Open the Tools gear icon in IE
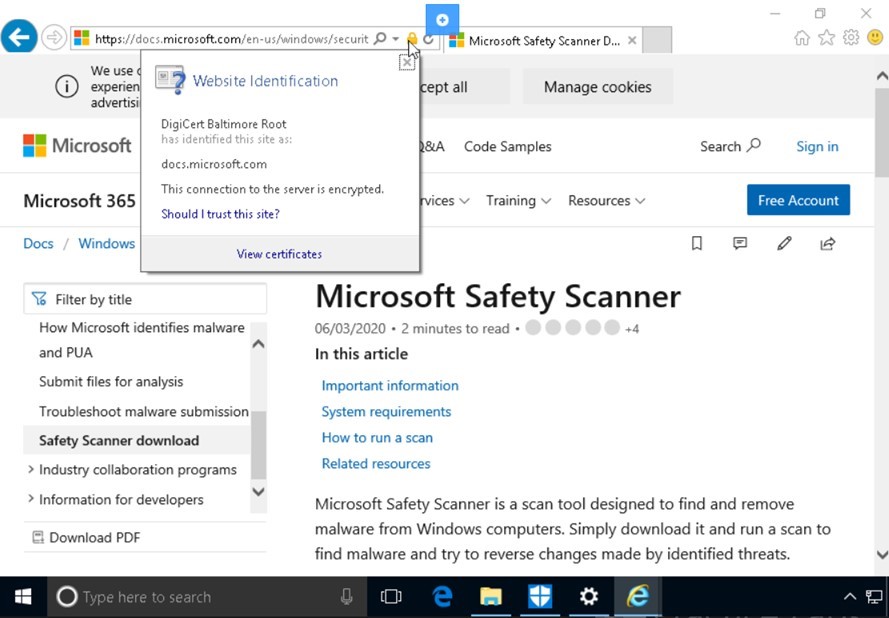This screenshot has height=618, width=889. point(851,38)
